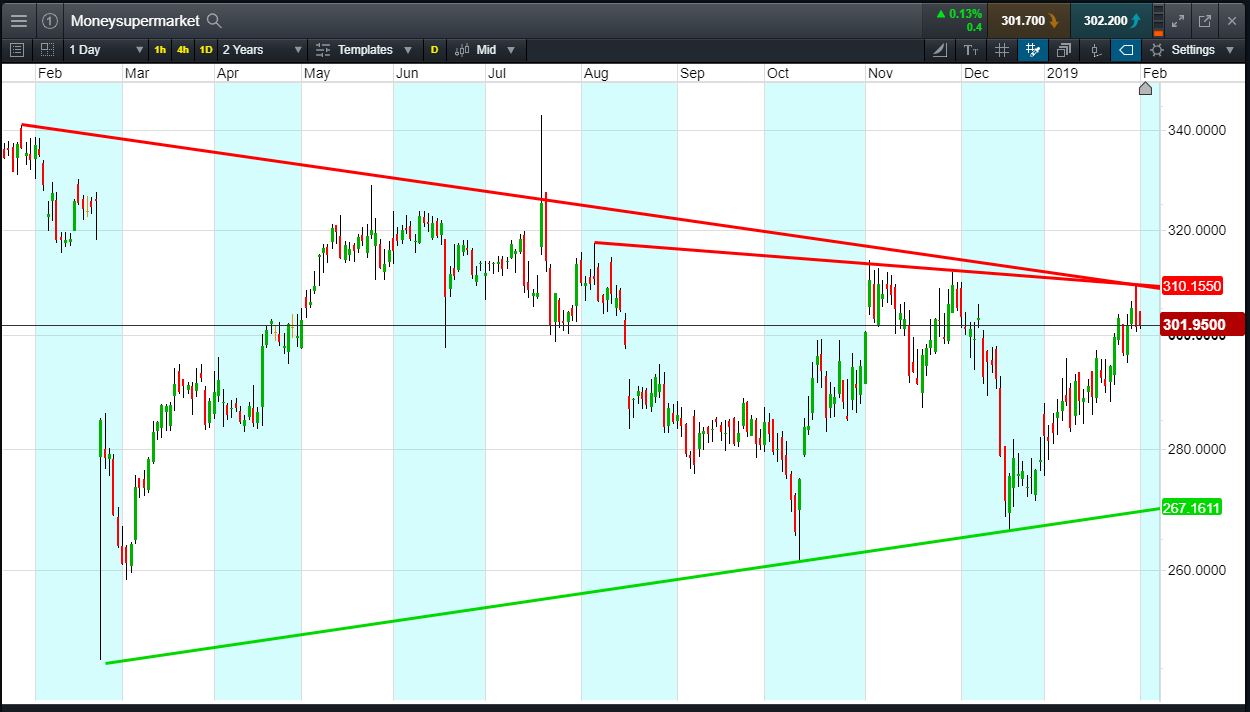Screen dimensions: 1250x712
Task: Click the settings gear icon
Action: coord(1157,49)
